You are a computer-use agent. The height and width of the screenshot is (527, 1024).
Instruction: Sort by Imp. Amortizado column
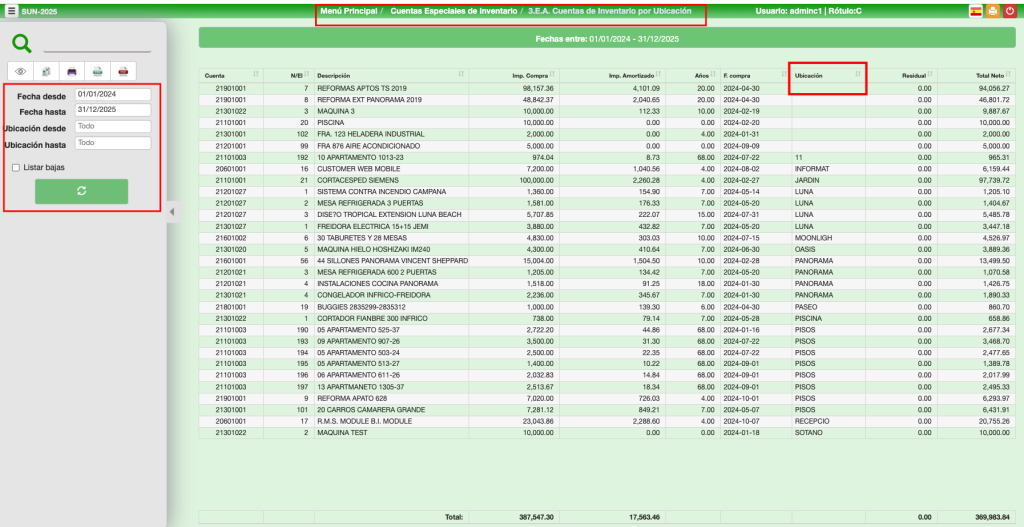pyautogui.click(x=611, y=76)
